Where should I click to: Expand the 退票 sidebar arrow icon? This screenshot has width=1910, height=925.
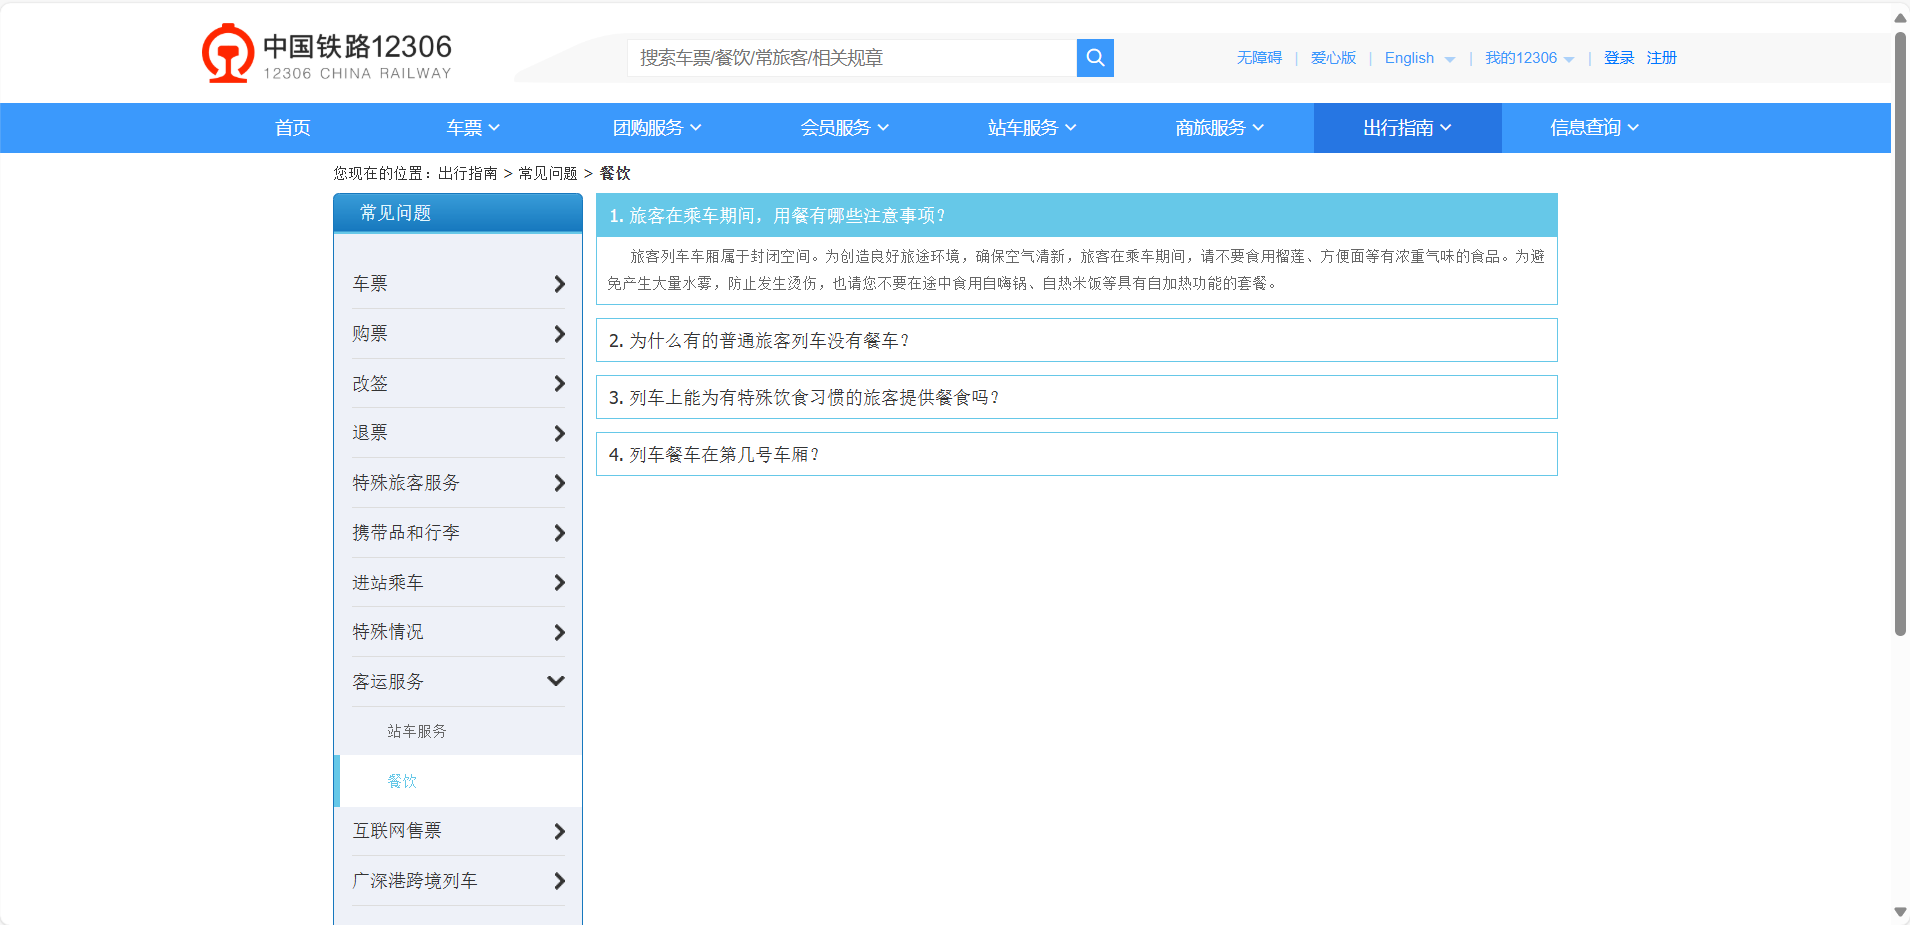559,433
